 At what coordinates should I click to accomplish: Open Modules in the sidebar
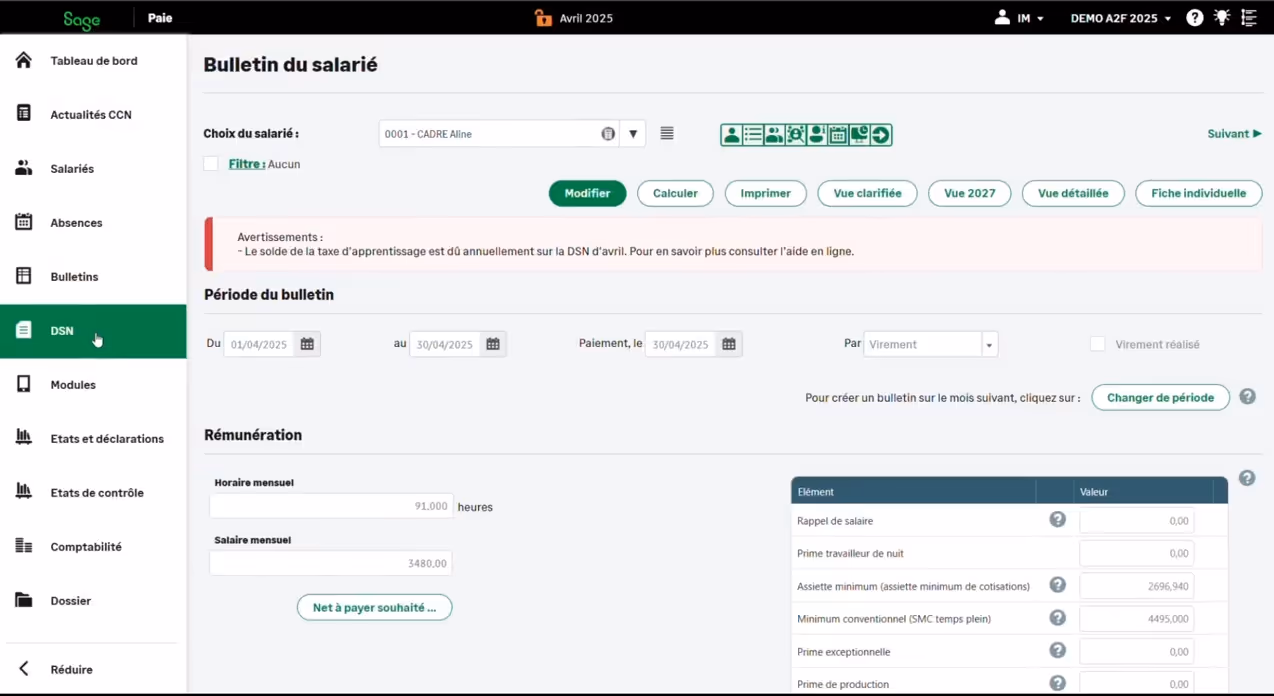93,385
